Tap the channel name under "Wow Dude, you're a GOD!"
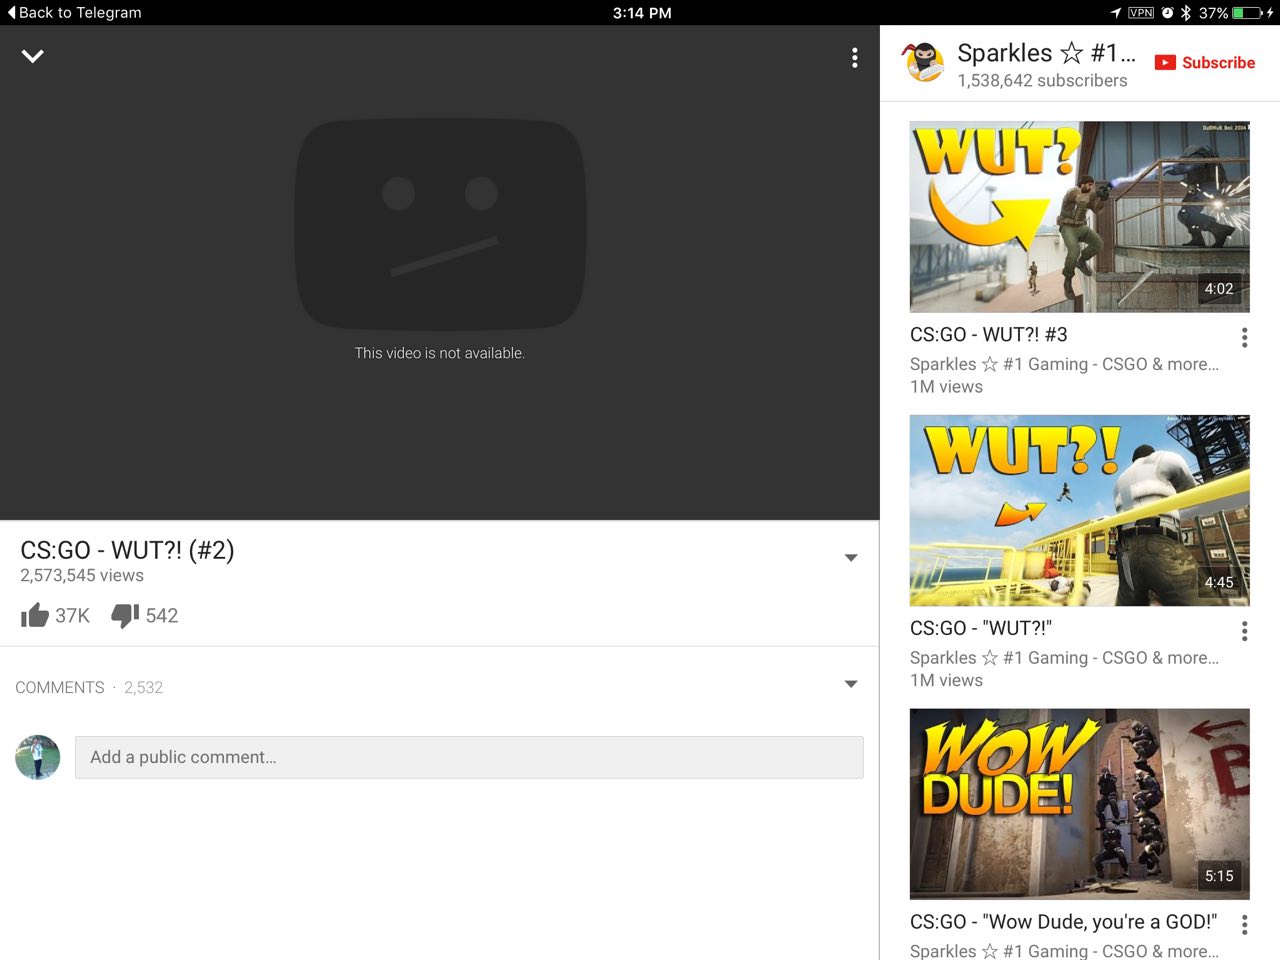Screen dimensions: 1280x960 [1064, 951]
